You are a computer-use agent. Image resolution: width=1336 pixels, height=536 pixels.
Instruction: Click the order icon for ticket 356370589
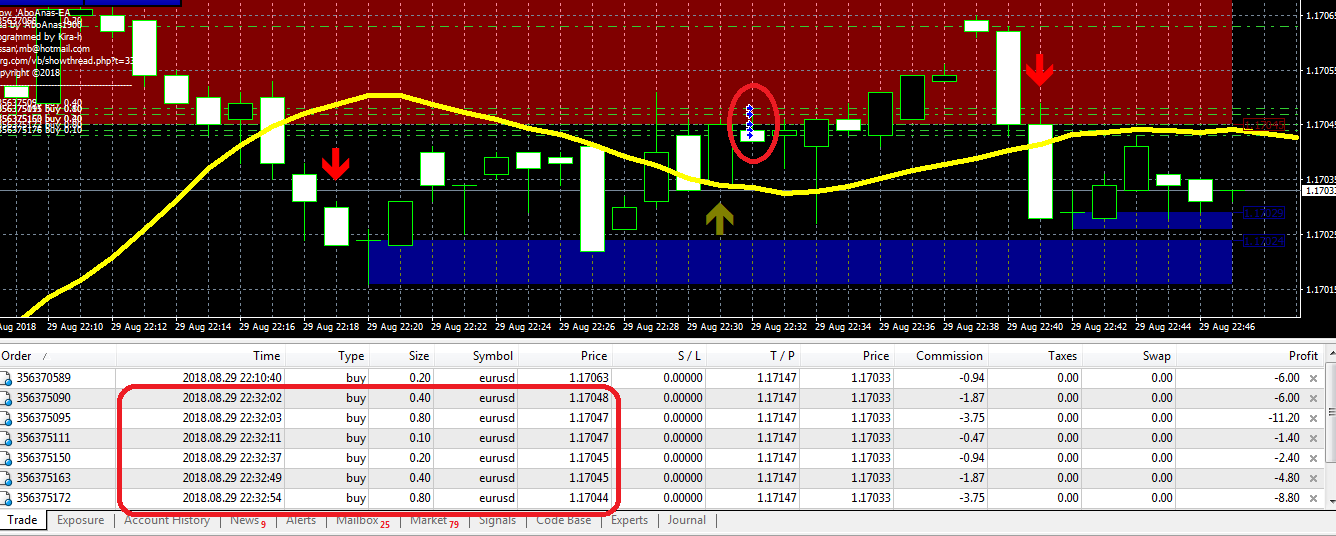[x=8, y=378]
